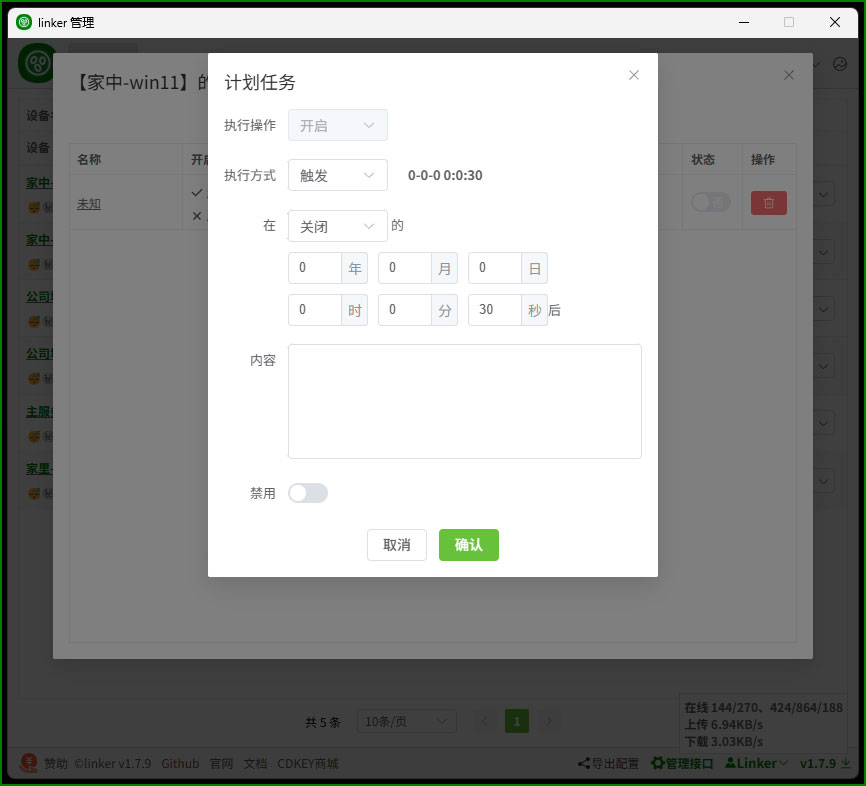Viewport: 866px width, 786px height.
Task: Go to the next page arrow
Action: coord(548,721)
